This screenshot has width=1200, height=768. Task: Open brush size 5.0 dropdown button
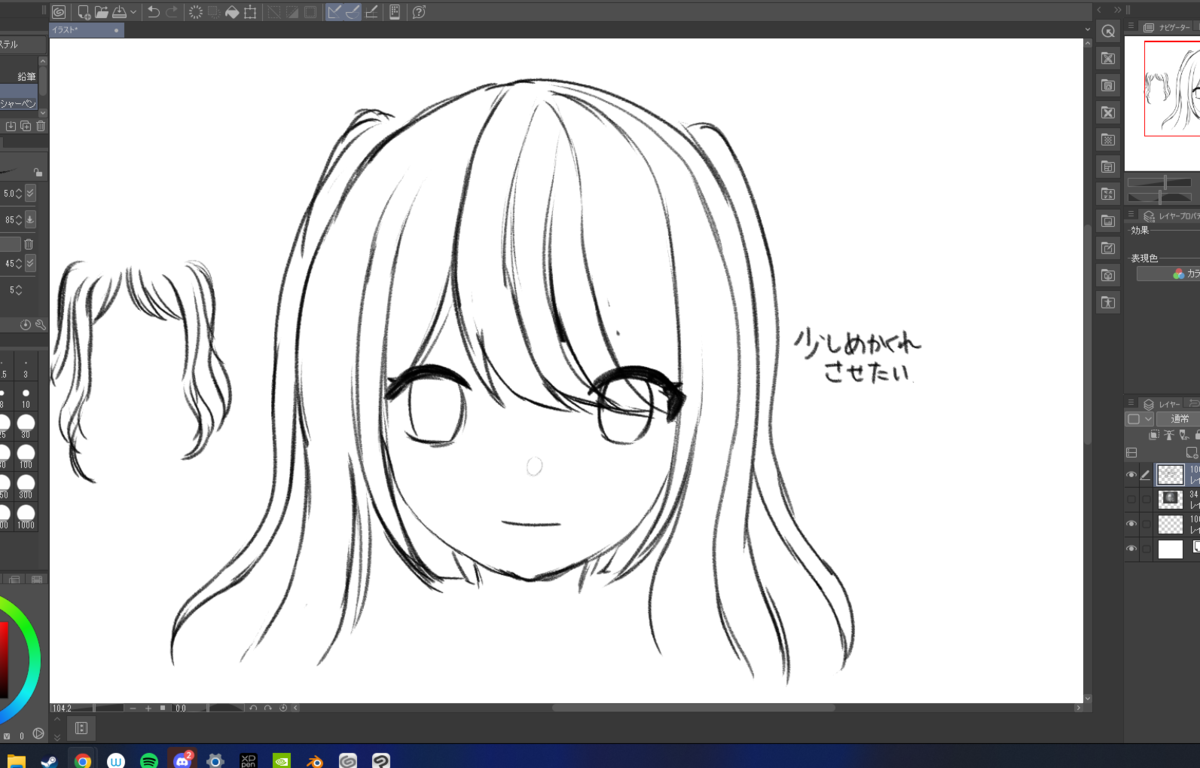click(x=30, y=193)
